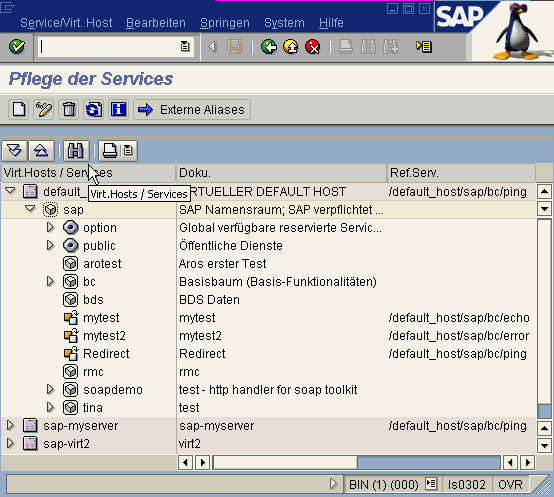Click the status bar expand triangle

(333, 484)
